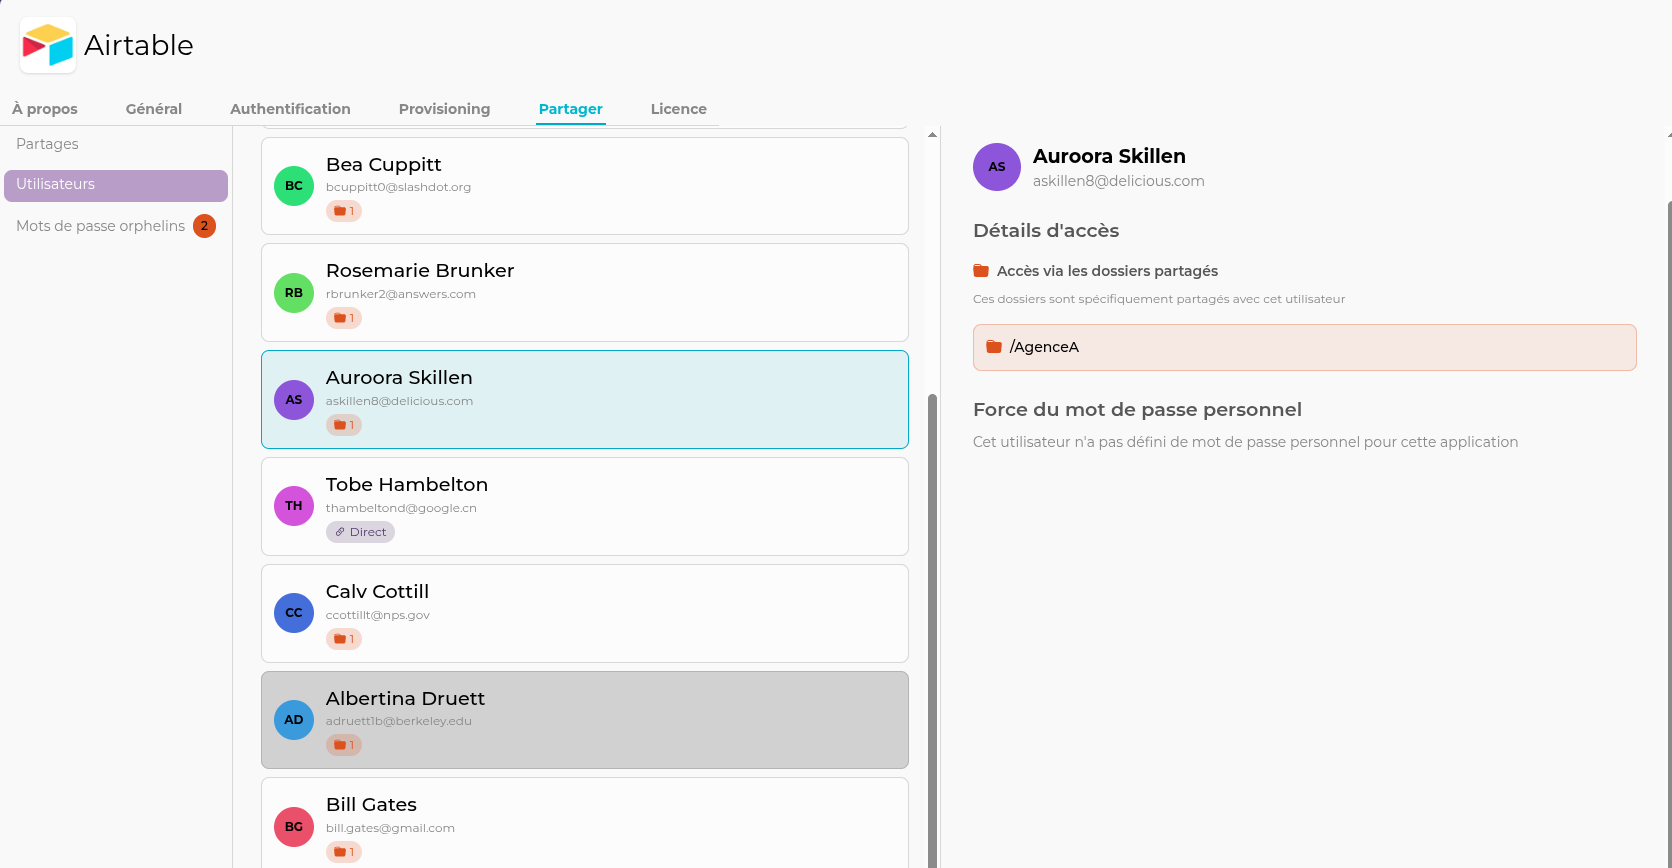Click the Airtable logo icon
The width and height of the screenshot is (1672, 868).
pos(48,45)
